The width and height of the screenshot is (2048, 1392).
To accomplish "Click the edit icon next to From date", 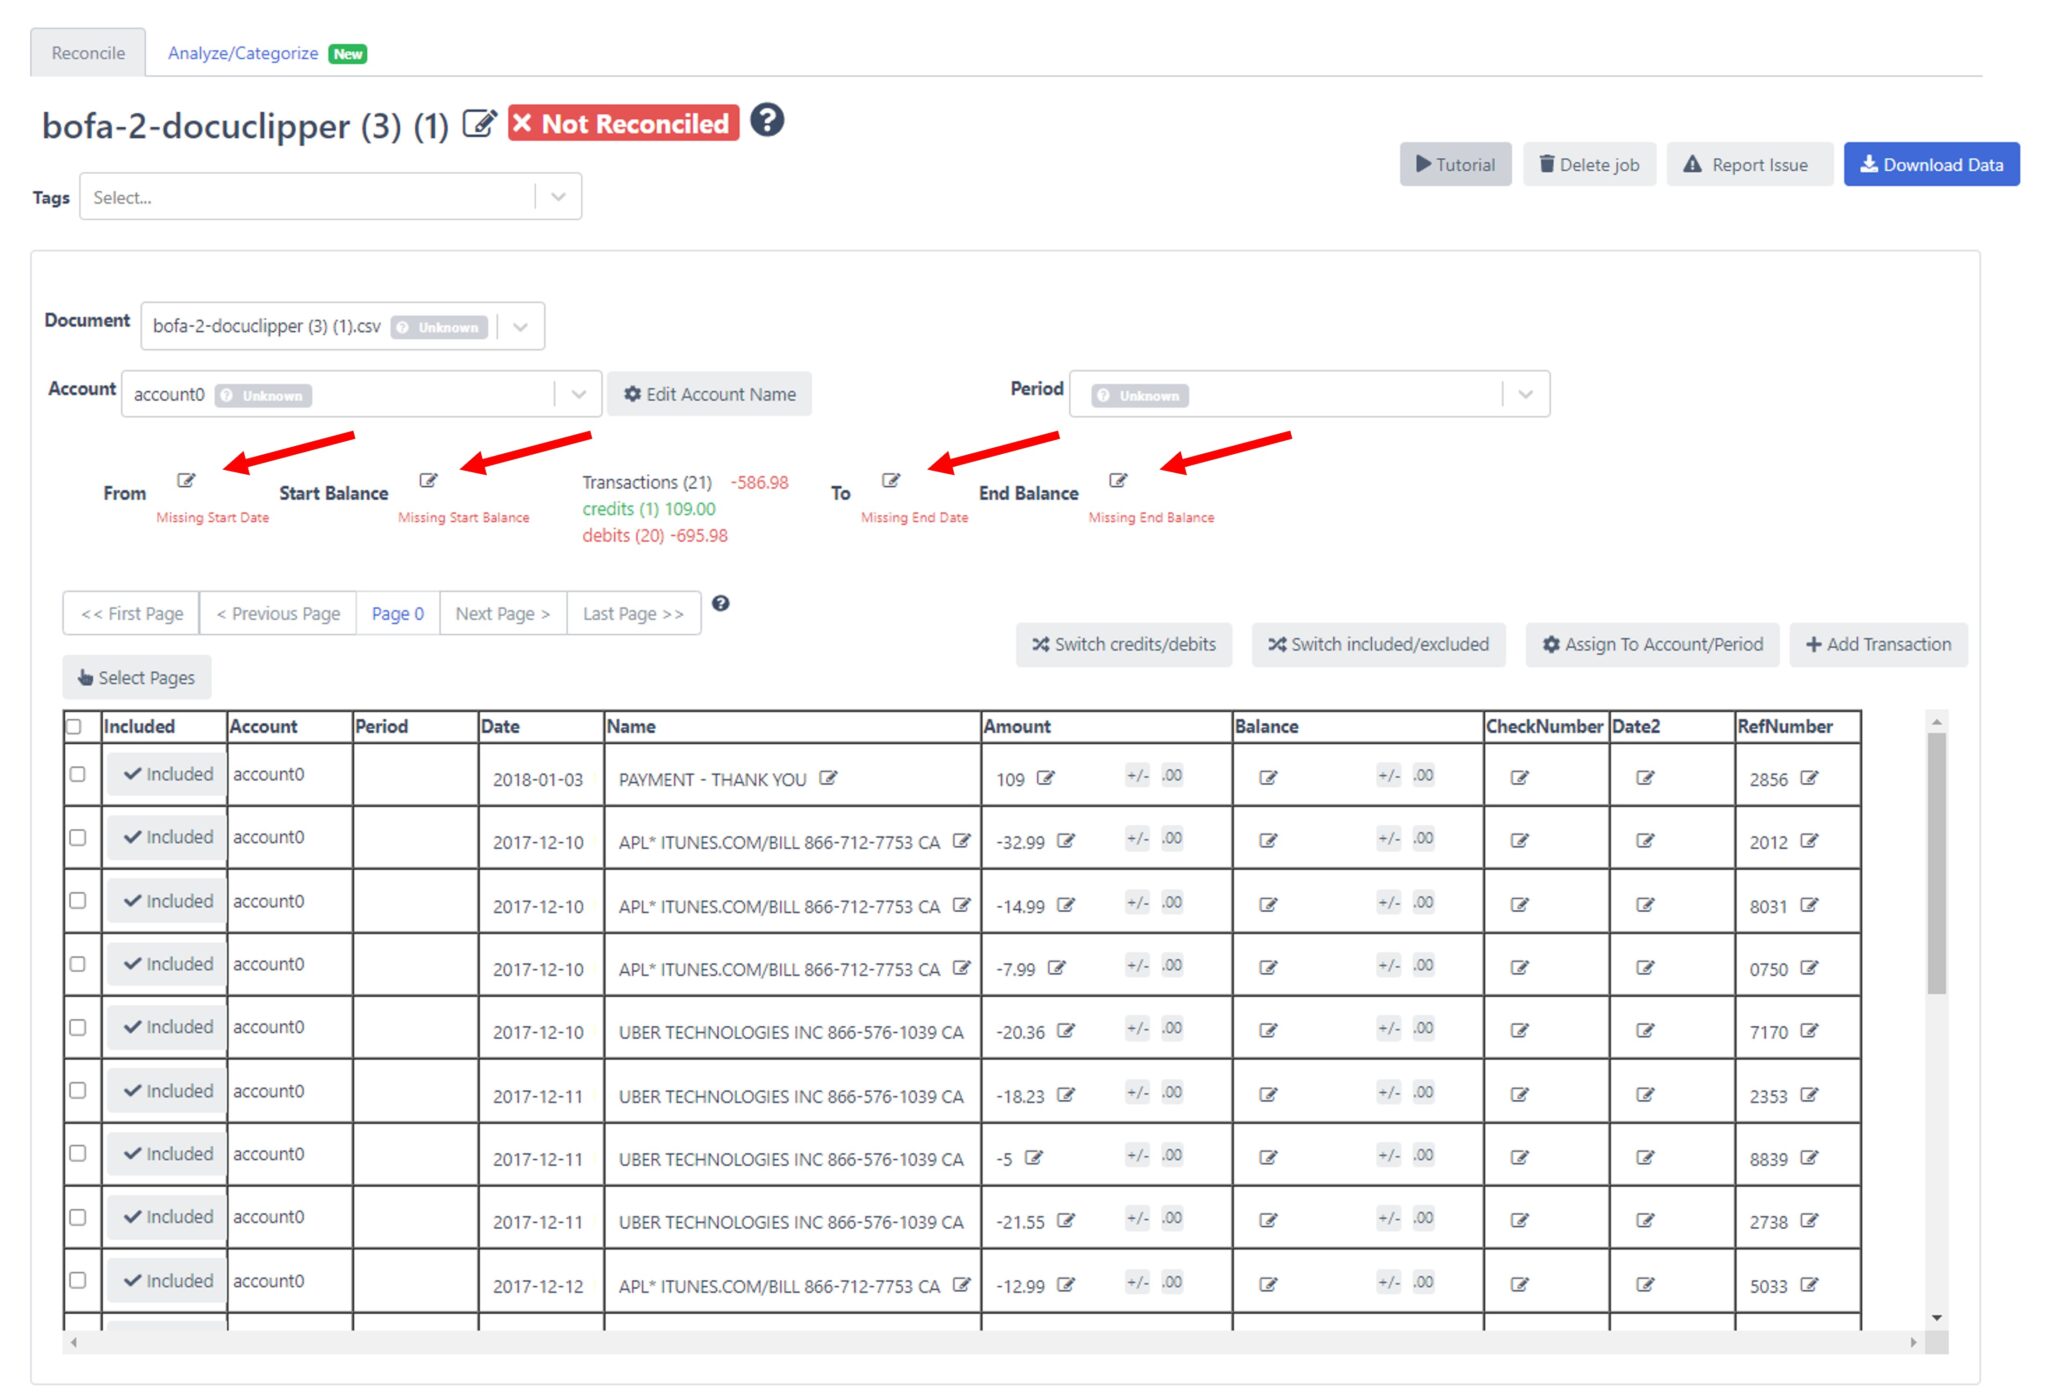I will click(x=188, y=479).
